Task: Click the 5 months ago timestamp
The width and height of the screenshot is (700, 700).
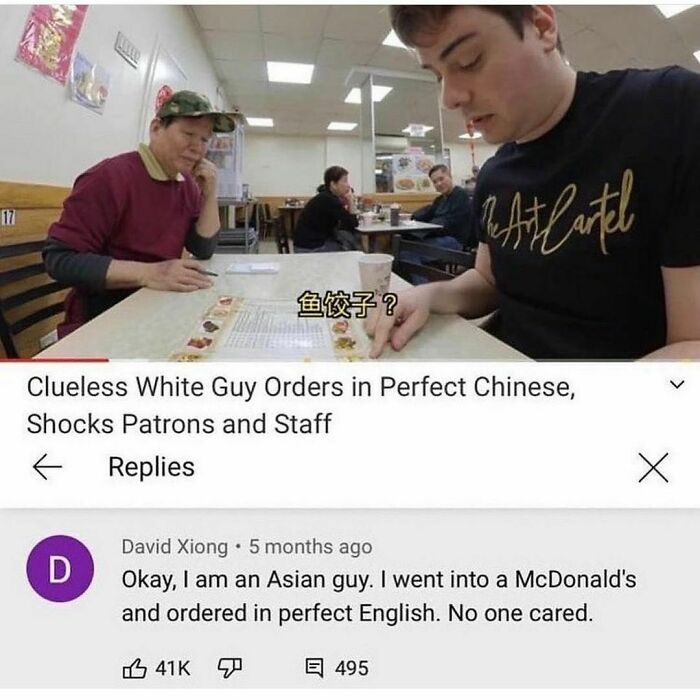Action: pyautogui.click(x=311, y=547)
